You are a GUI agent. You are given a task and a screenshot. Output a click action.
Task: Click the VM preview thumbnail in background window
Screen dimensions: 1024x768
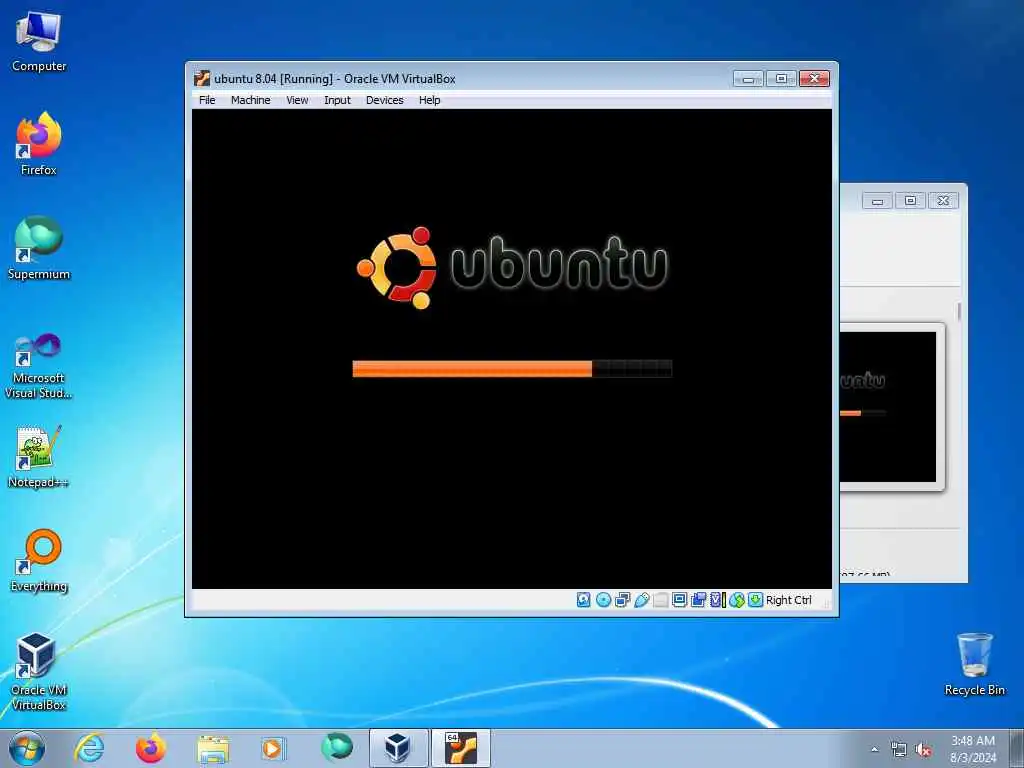tap(888, 407)
